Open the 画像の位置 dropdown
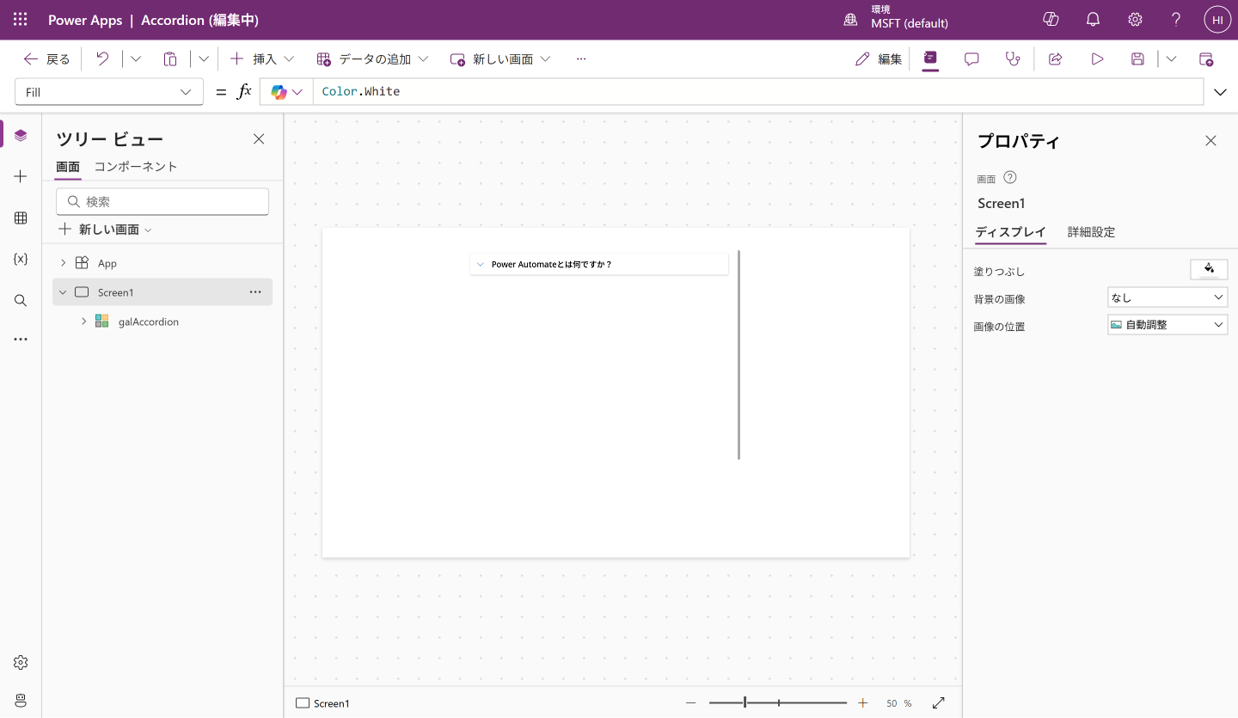1238x718 pixels. click(x=1167, y=325)
